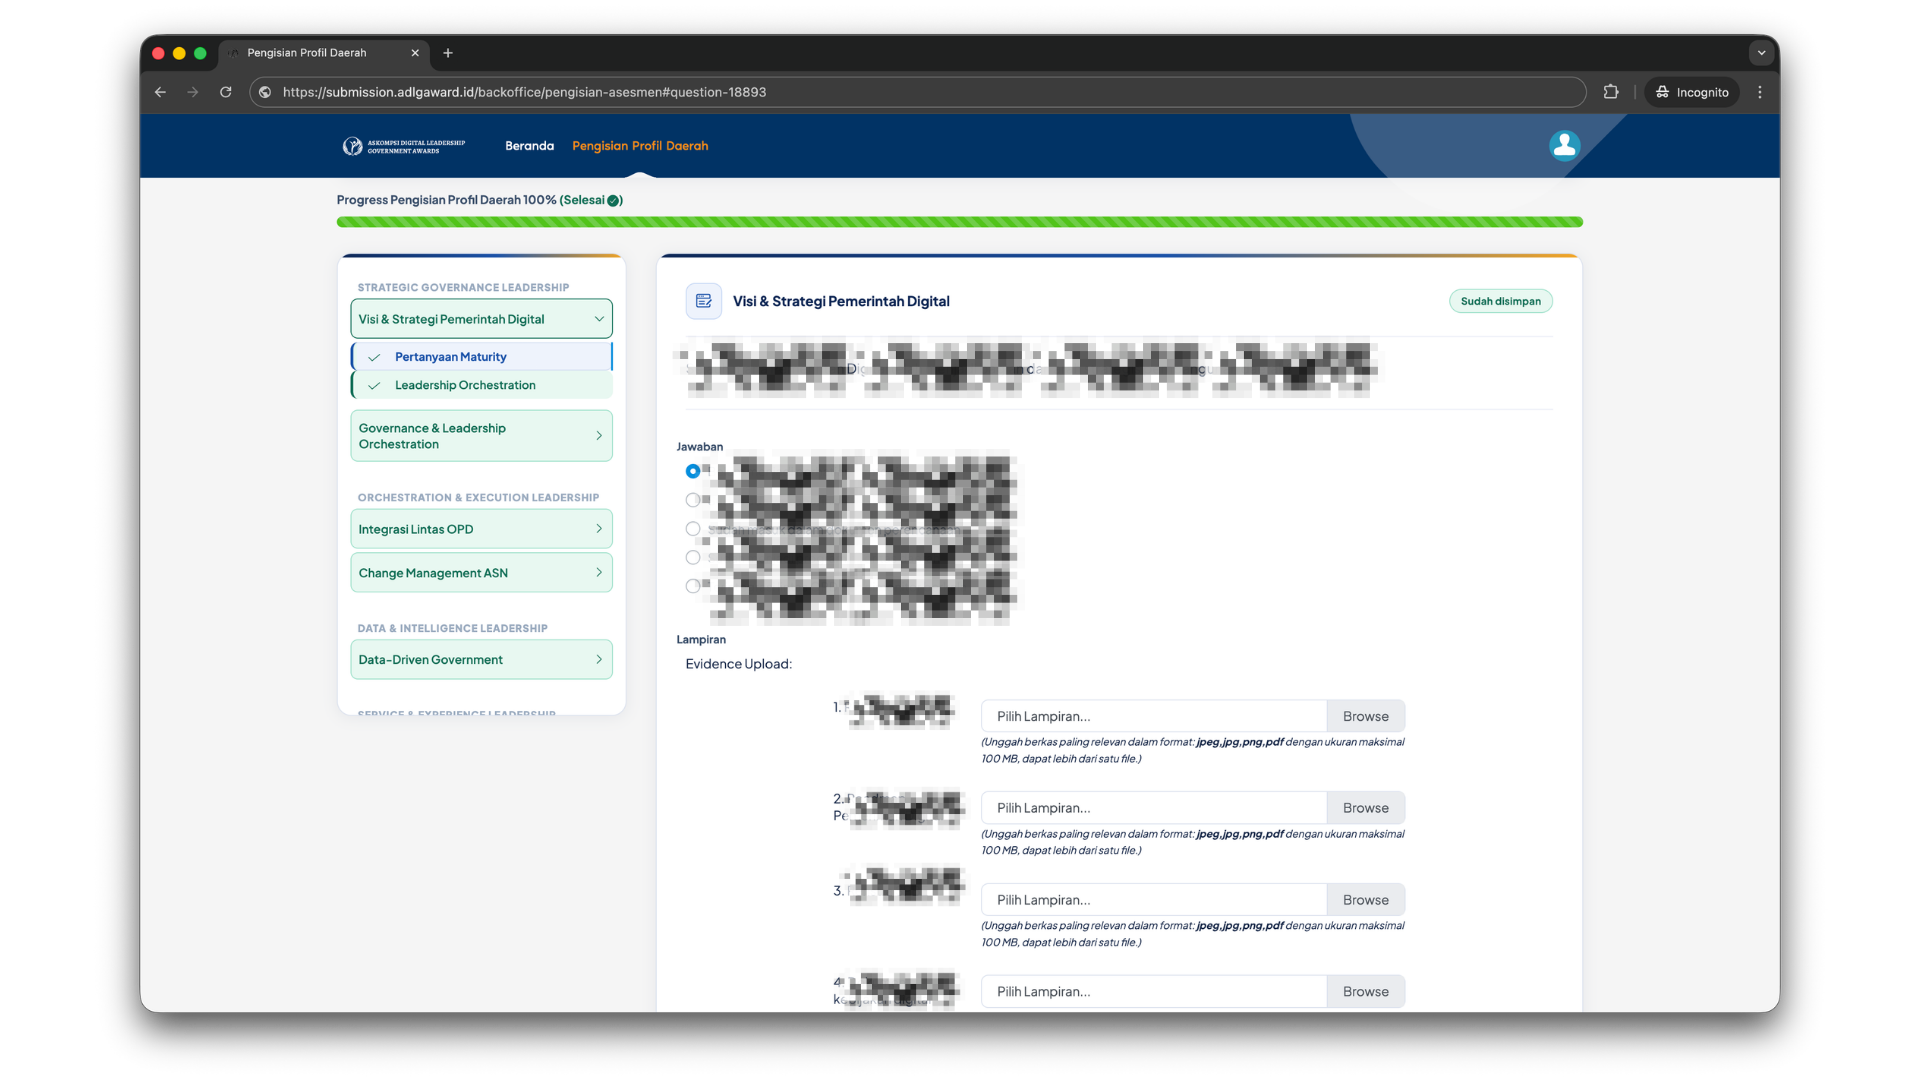
Task: Select the second Jawaban radio option
Action: pyautogui.click(x=693, y=500)
